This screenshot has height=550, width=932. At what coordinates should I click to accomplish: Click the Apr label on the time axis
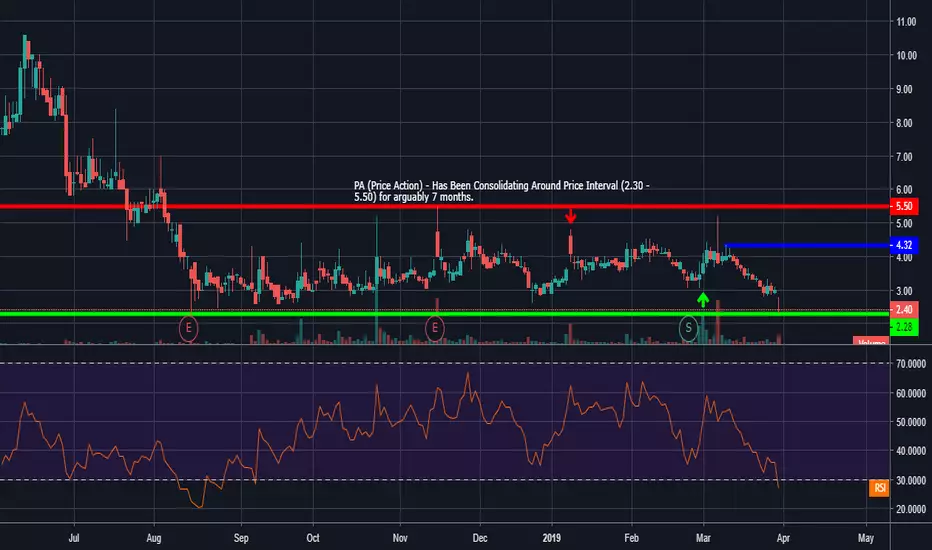click(x=783, y=538)
